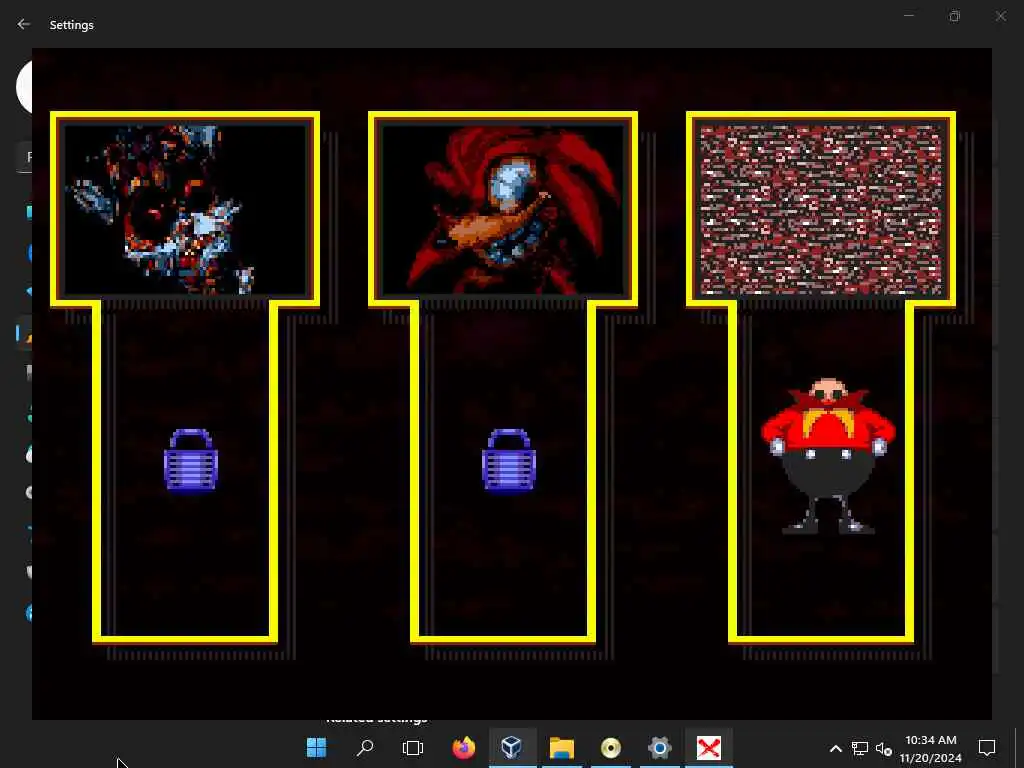Switch to the Settings gear taskbar app
The width and height of the screenshot is (1024, 768).
point(660,748)
